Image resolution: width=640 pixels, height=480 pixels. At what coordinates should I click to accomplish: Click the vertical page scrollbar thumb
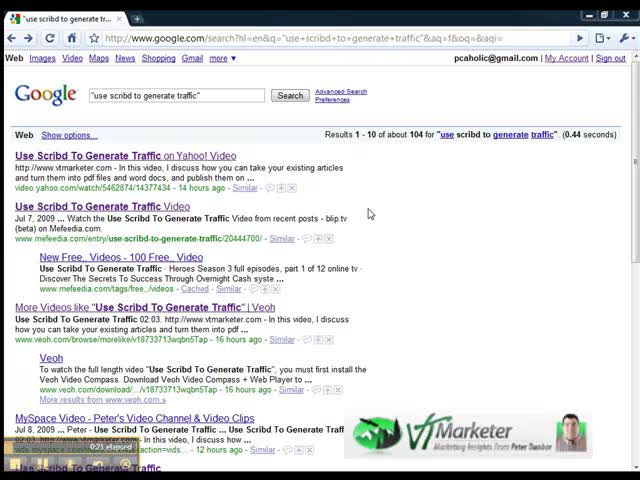[636, 161]
